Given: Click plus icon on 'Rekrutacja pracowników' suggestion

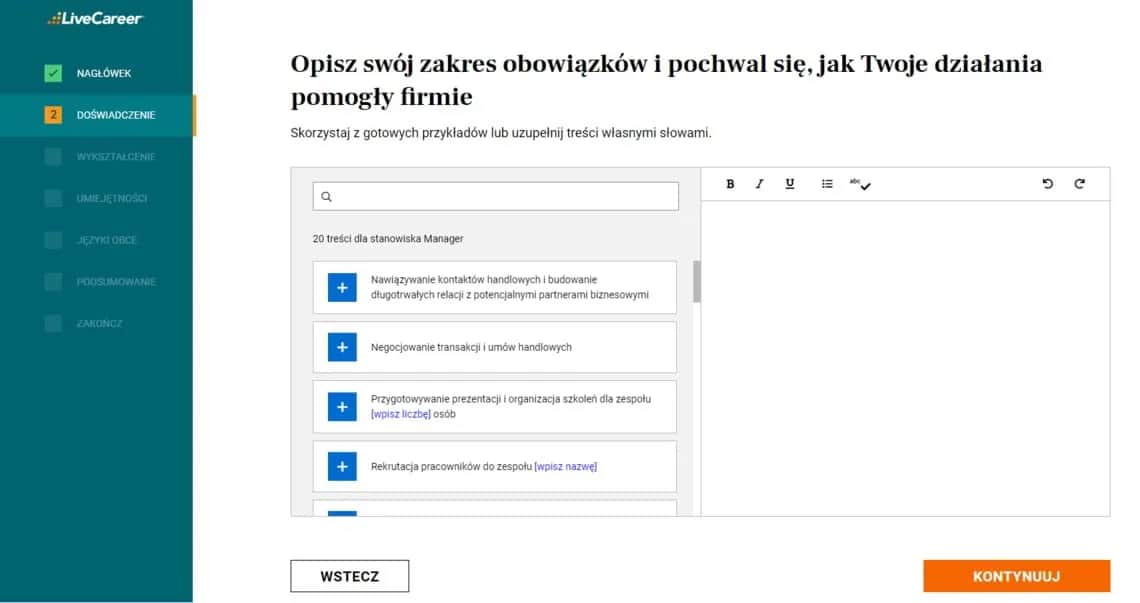Looking at the screenshot, I should (342, 466).
